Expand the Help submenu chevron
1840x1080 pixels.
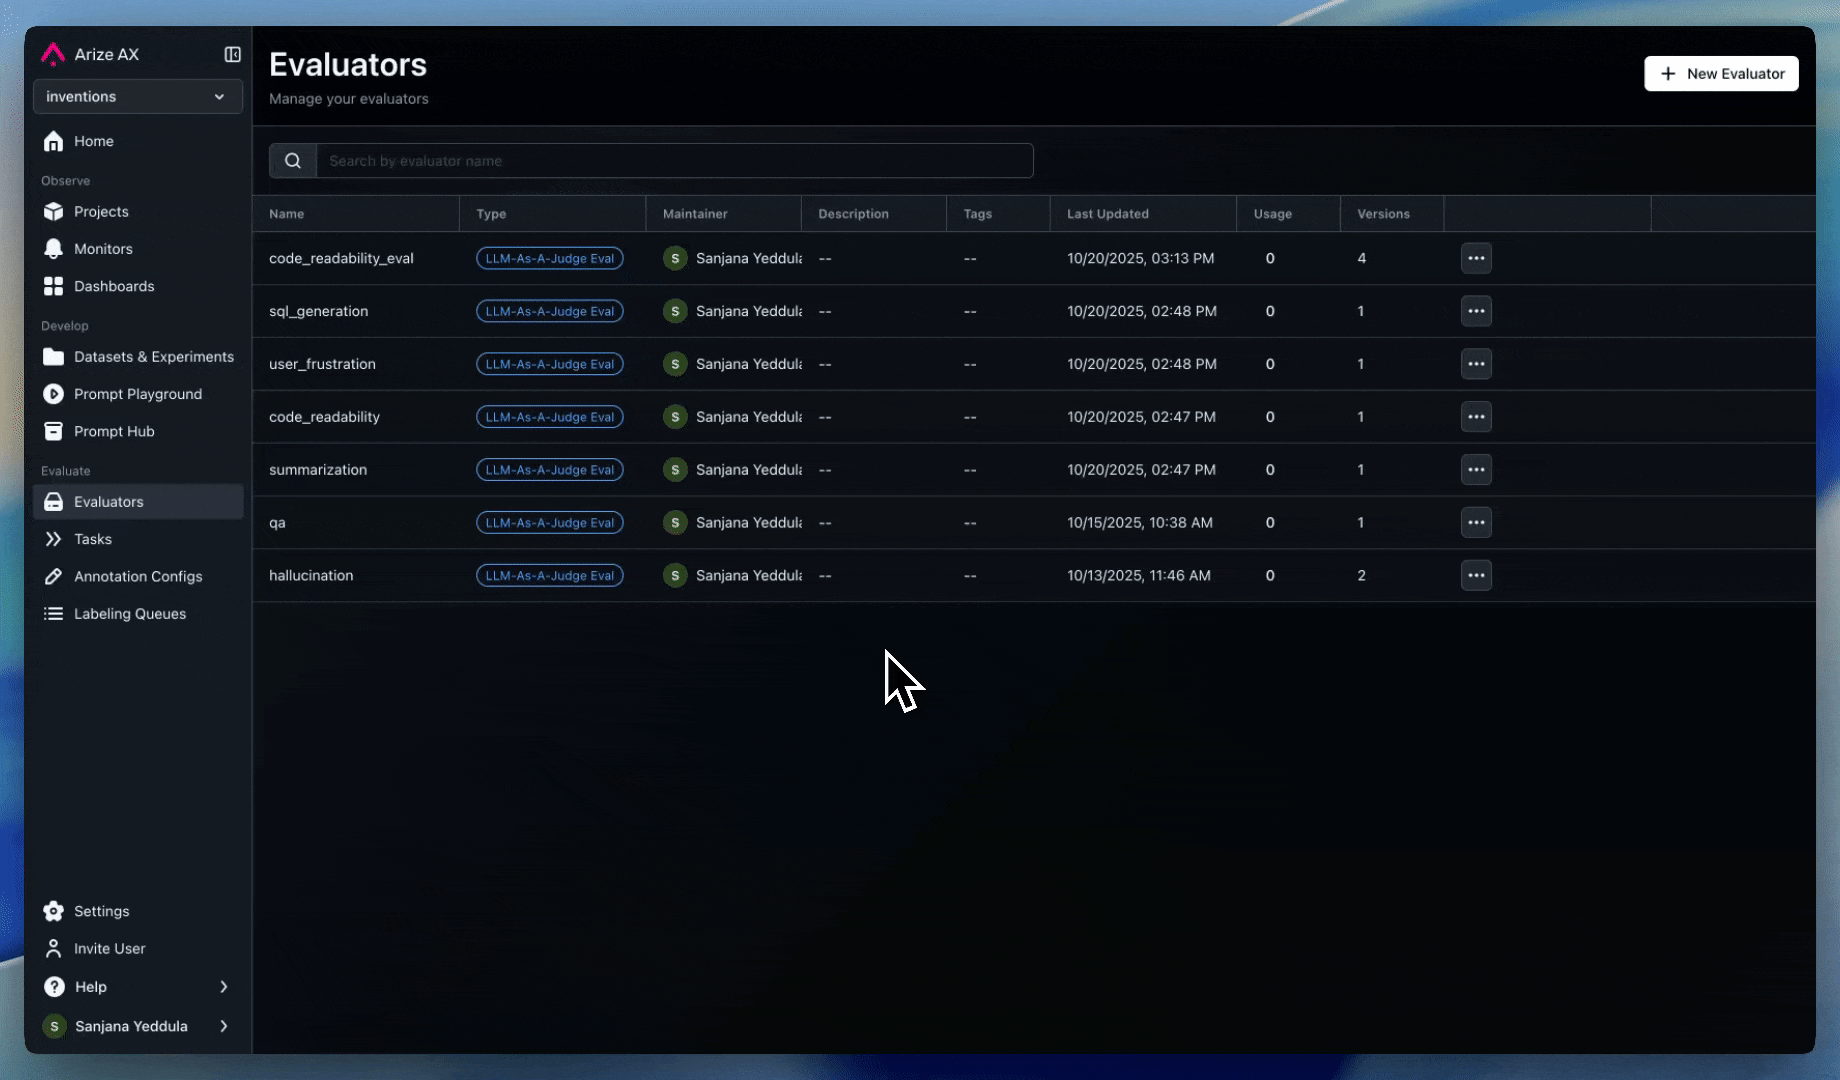coord(223,987)
